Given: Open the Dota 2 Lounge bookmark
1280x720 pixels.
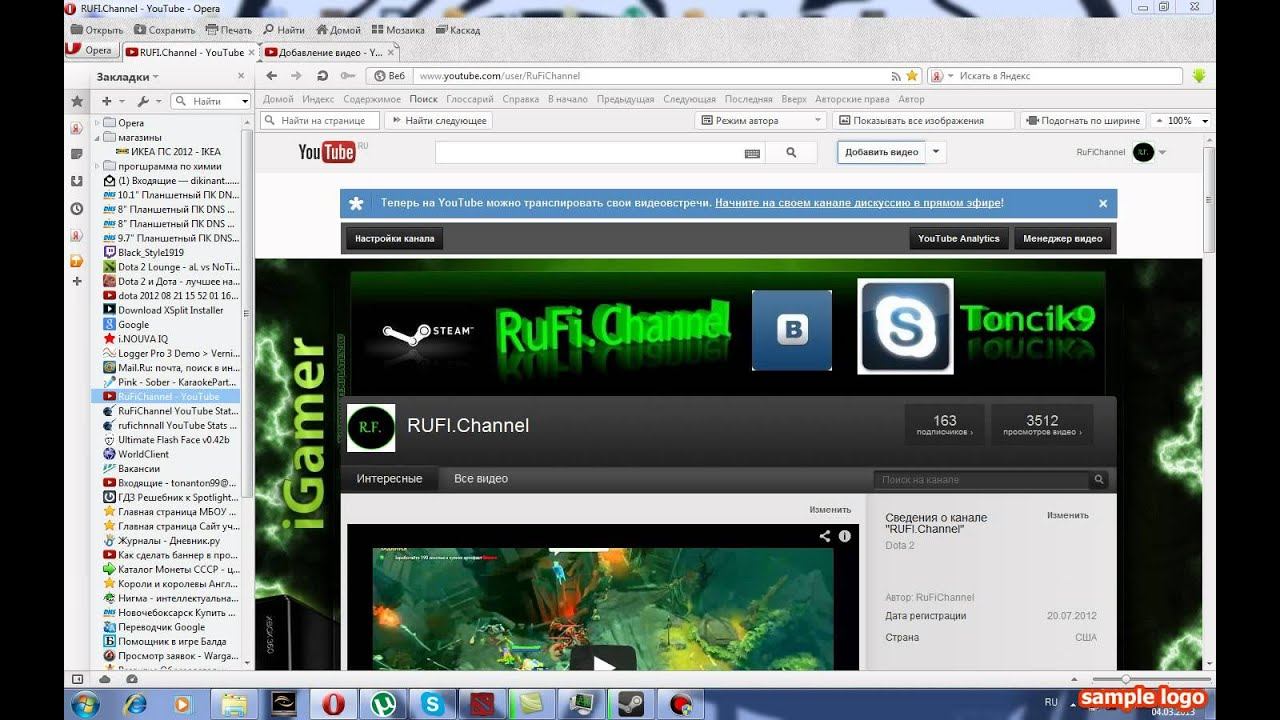Looking at the screenshot, I should [170, 267].
